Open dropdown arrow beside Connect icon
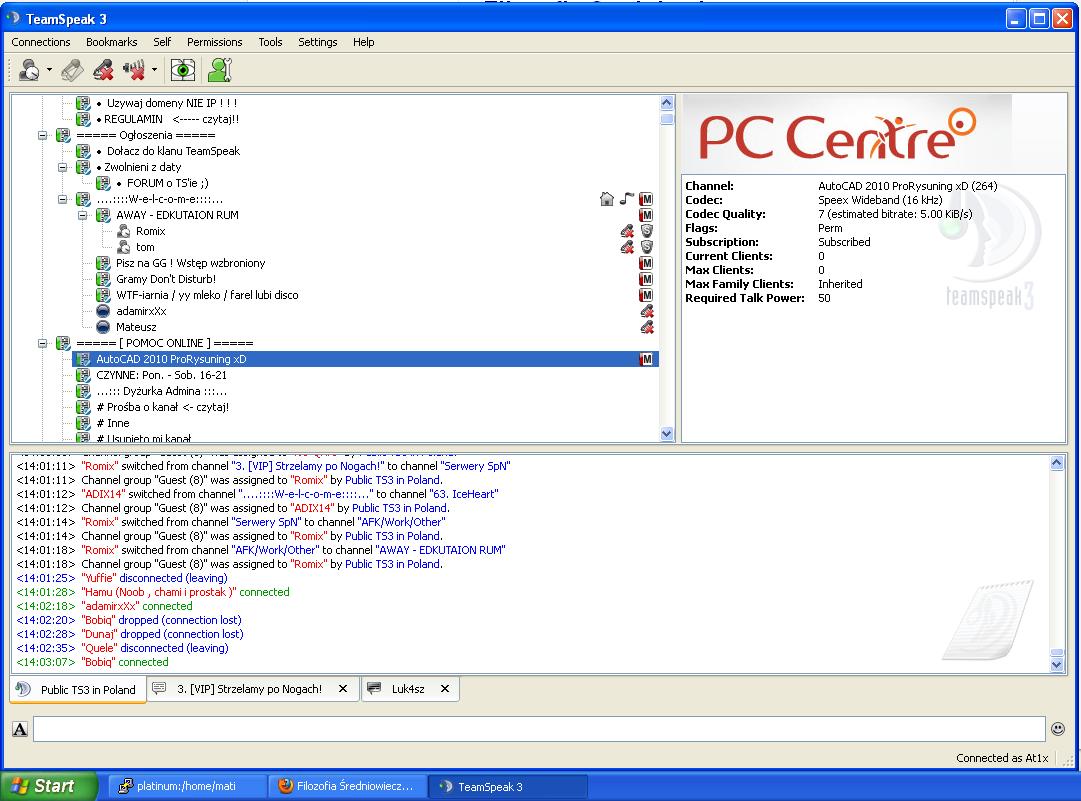The image size is (1081, 801). point(49,70)
